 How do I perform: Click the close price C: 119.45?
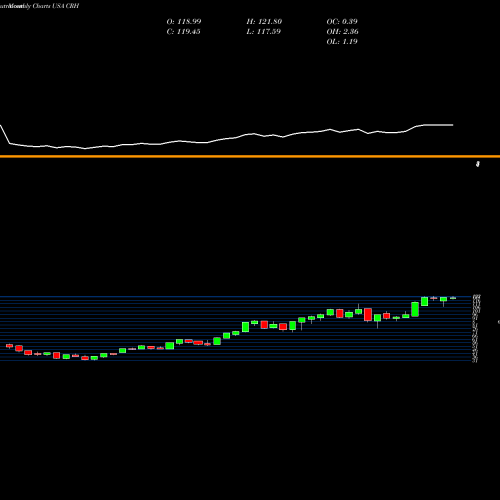pyautogui.click(x=183, y=32)
